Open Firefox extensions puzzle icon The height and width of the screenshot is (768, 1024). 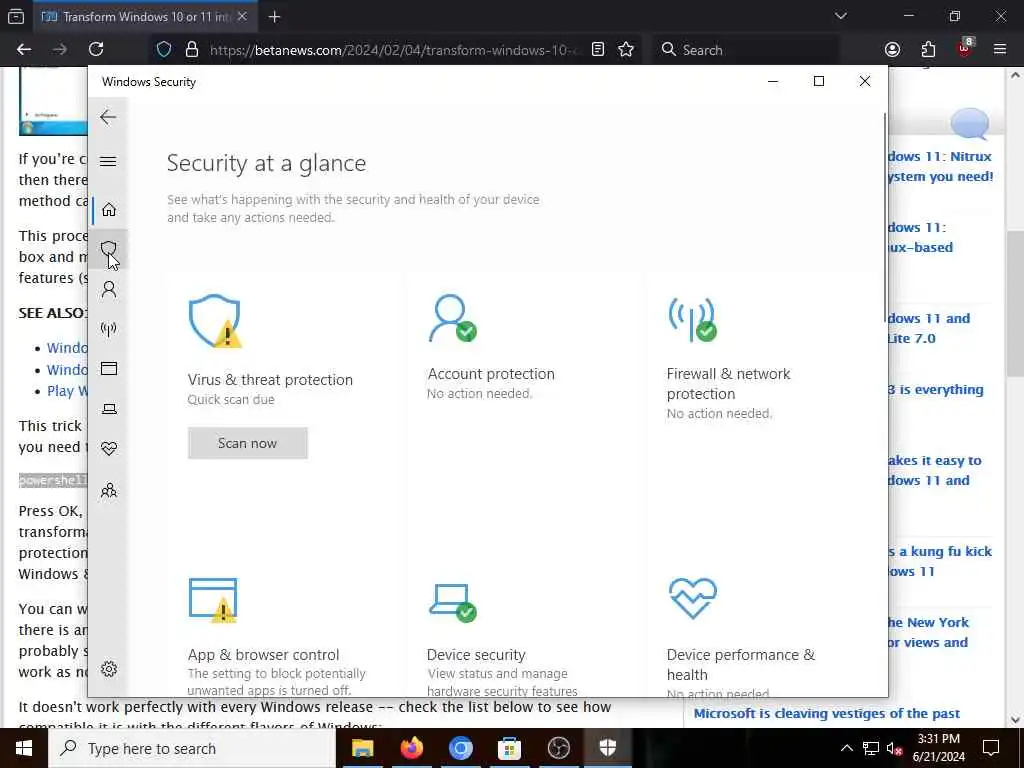pos(928,50)
